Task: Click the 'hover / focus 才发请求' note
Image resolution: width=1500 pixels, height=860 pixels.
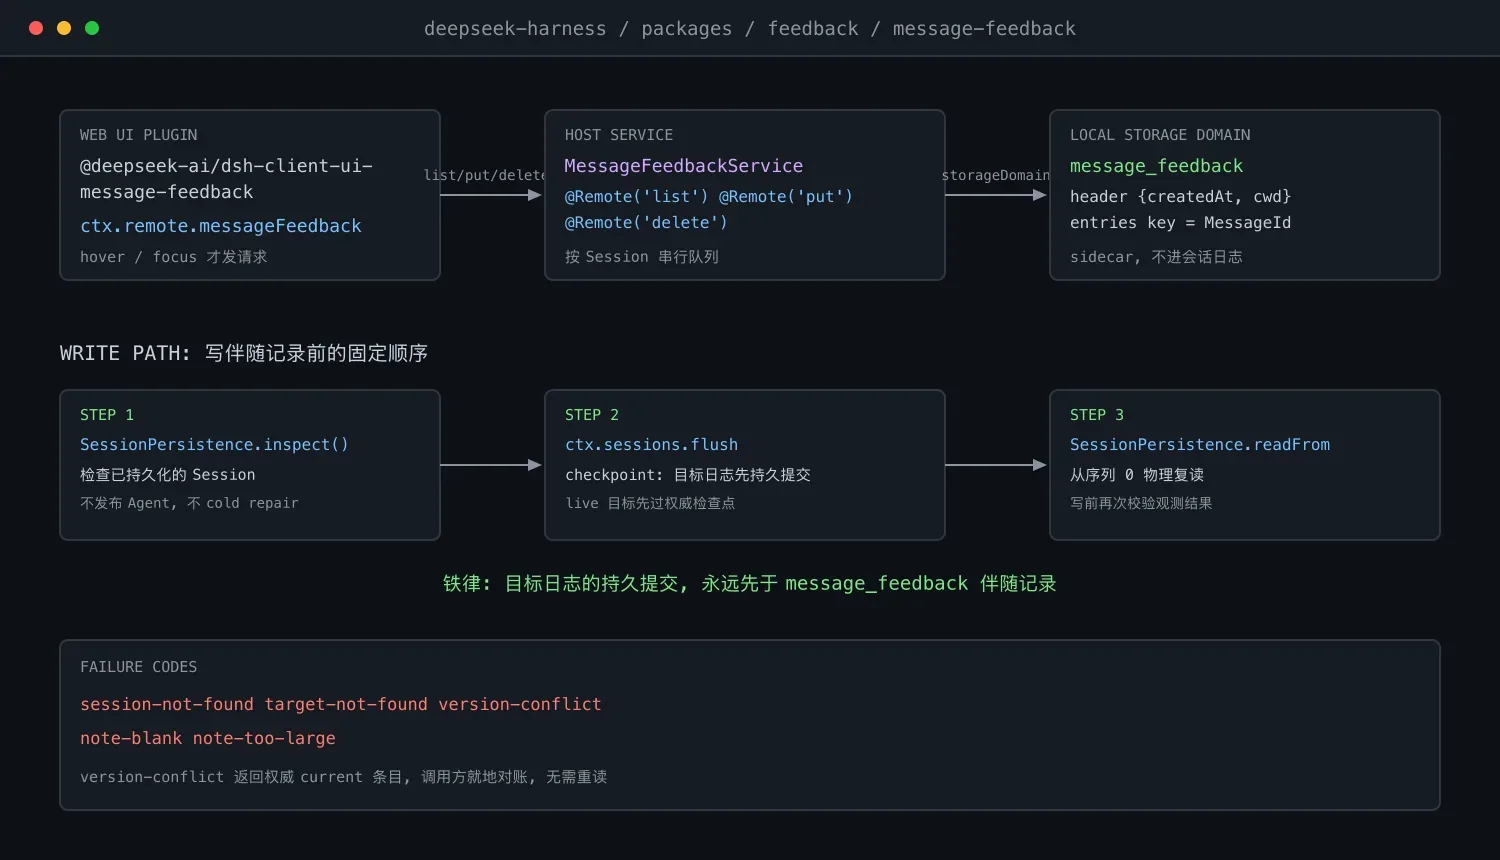Action: 174,257
